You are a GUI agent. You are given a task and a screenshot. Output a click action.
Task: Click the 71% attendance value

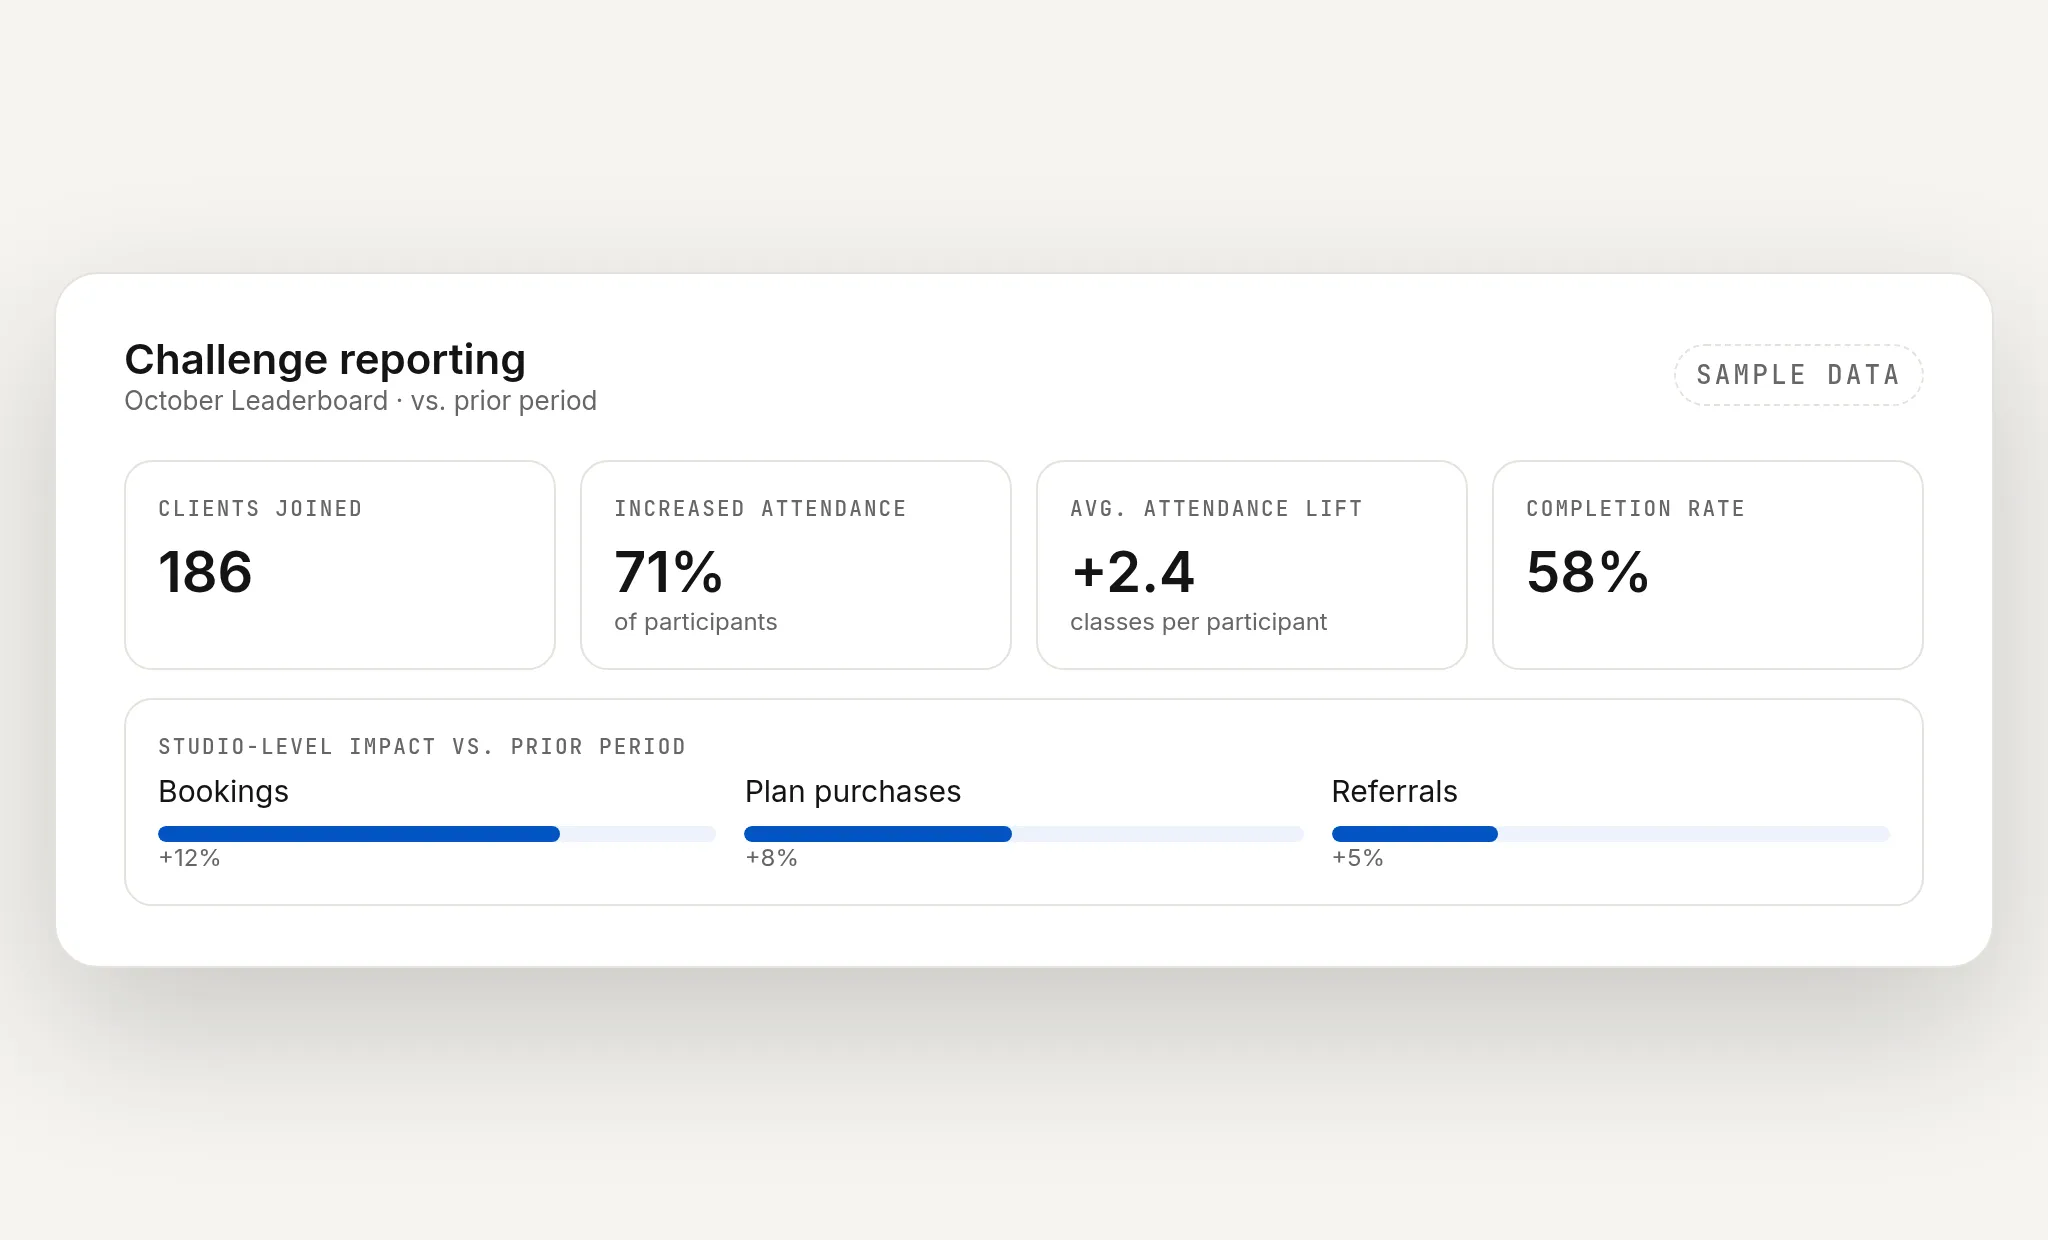[668, 572]
